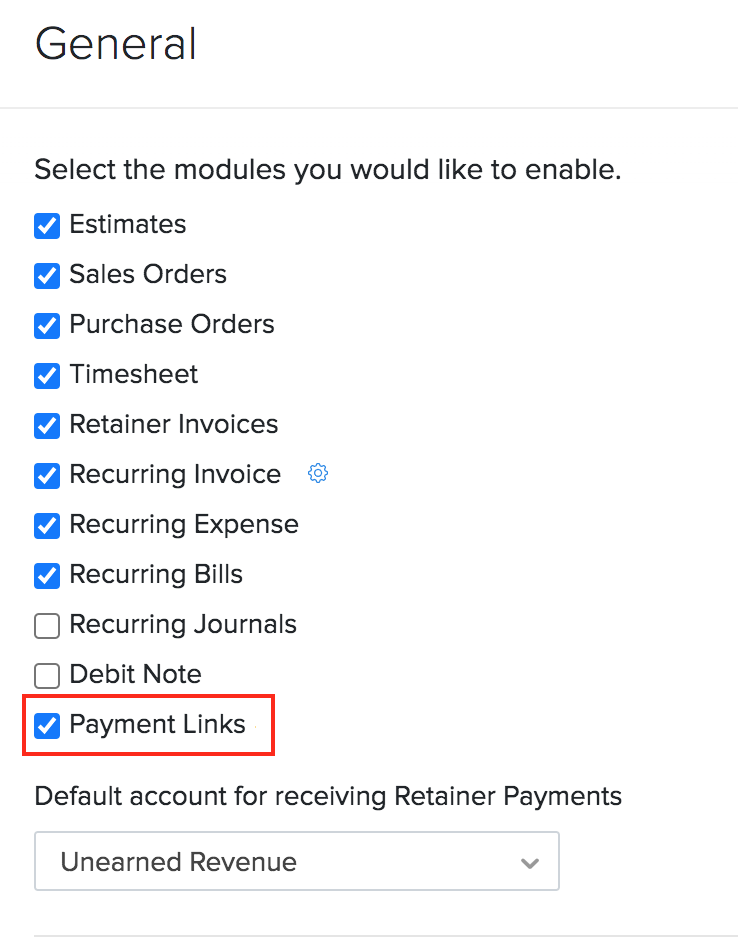Click the Estimates label text
Screen dimensions: 738x949
[x=127, y=225]
